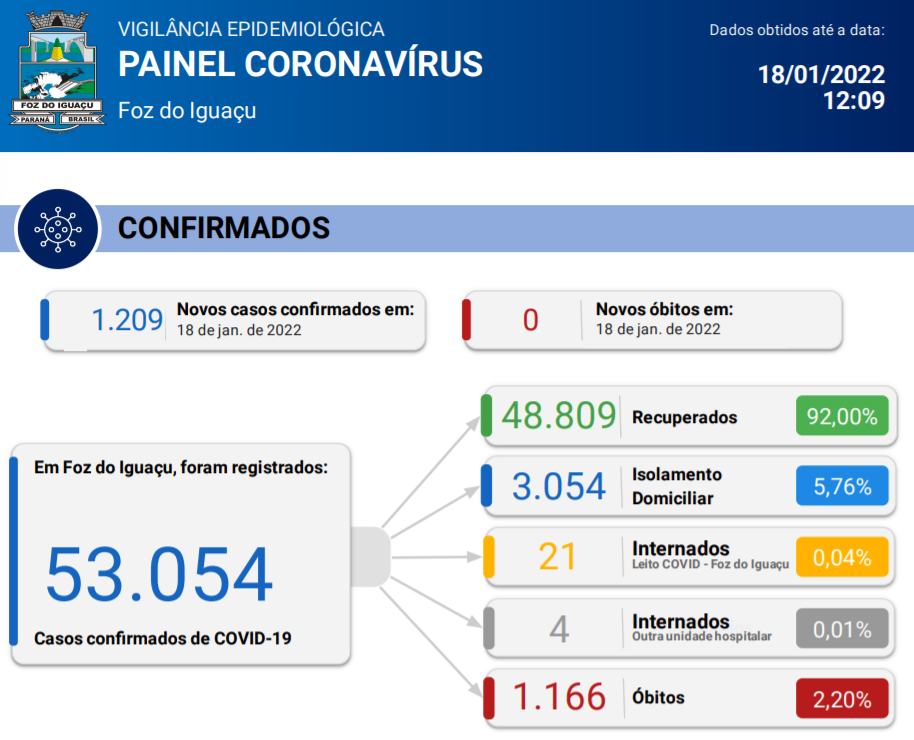Click the gray 0,01% badge
This screenshot has width=914, height=740.
[x=842, y=629]
